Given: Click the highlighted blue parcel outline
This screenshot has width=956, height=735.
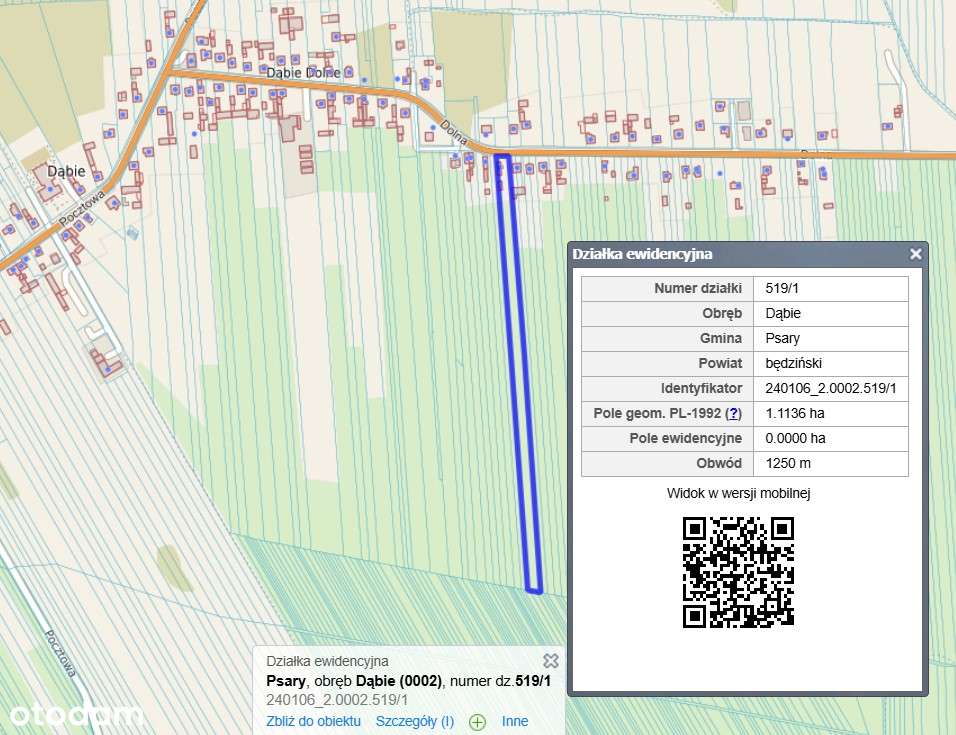Looking at the screenshot, I should tap(518, 373).
